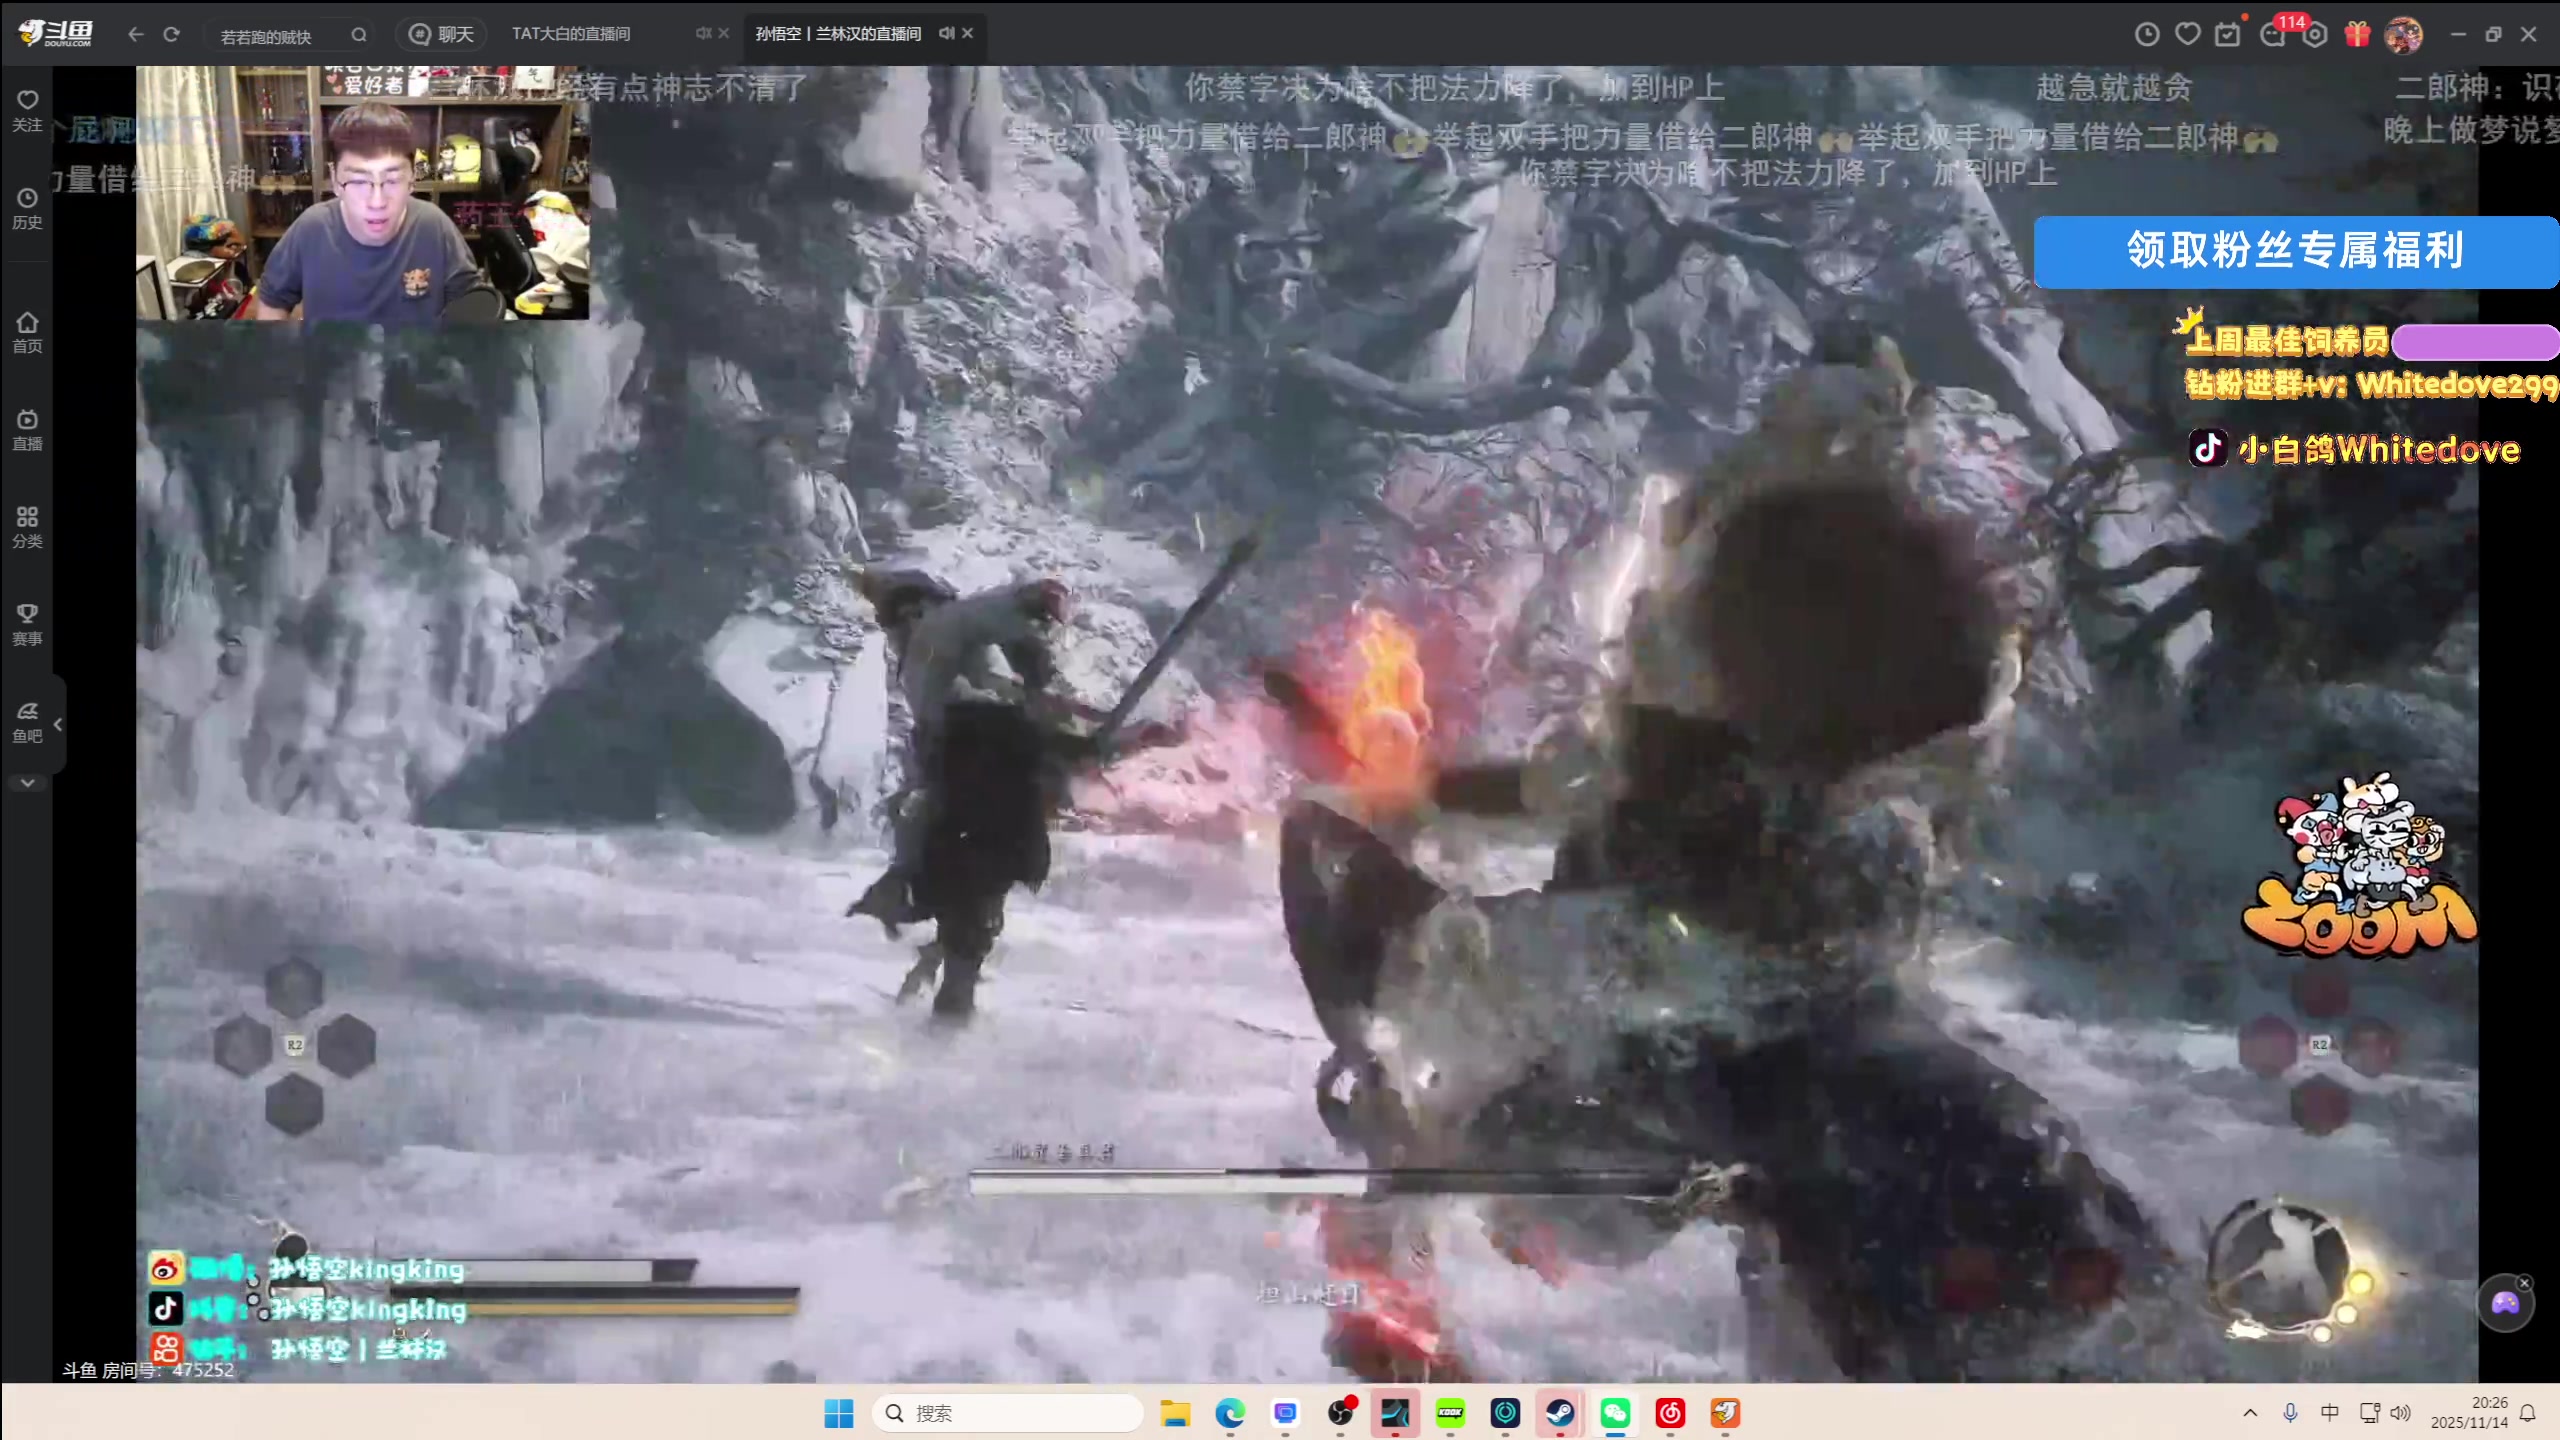Viewport: 2560px width, 1440px height.
Task: Open the 关注 follow list in sidebar
Action: point(27,109)
